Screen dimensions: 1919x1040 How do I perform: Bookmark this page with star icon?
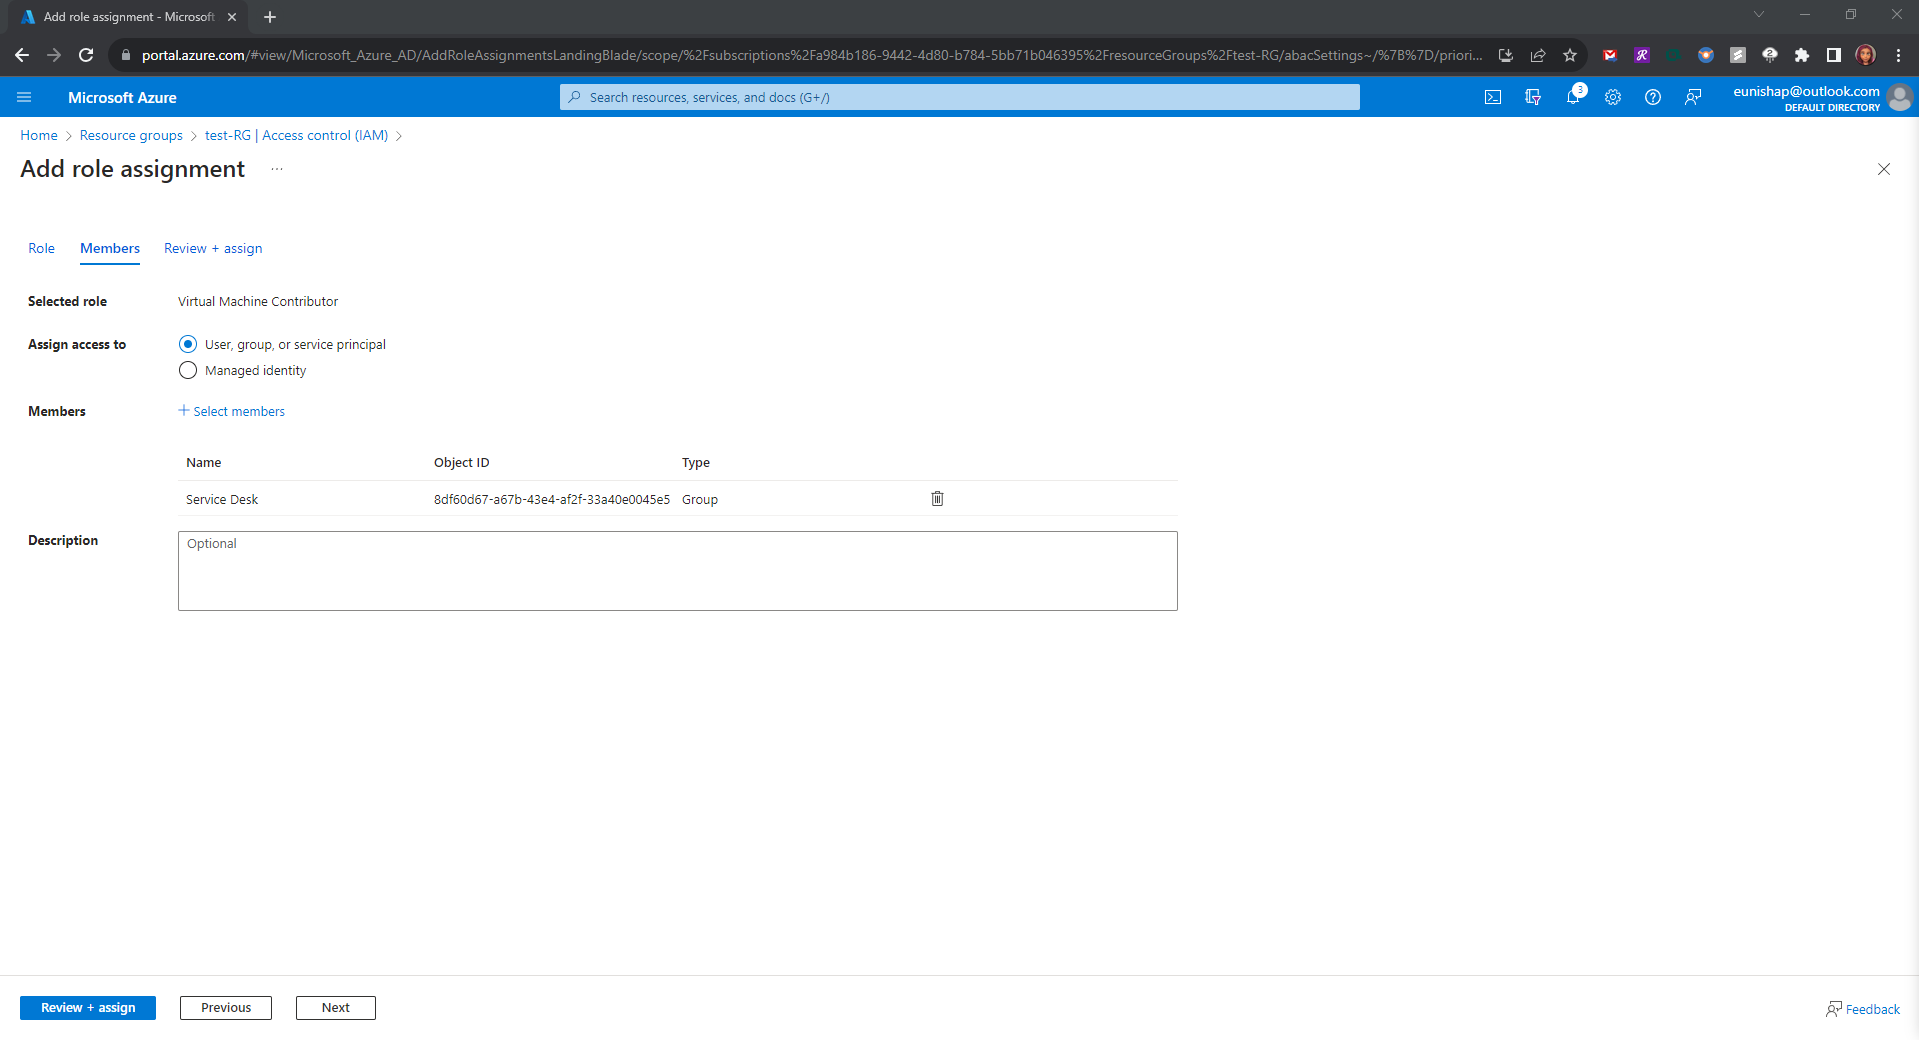click(1570, 55)
